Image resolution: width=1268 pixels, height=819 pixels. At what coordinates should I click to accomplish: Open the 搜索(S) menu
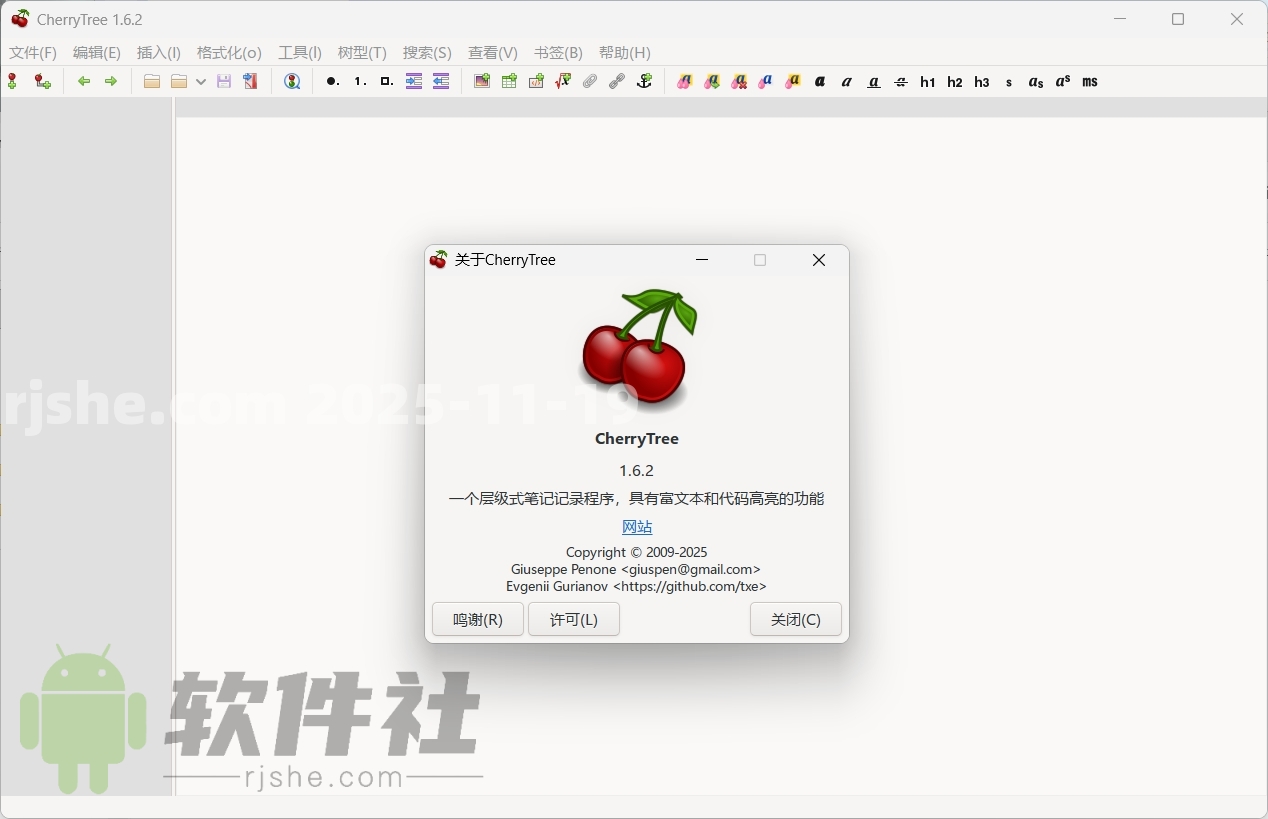tap(427, 53)
